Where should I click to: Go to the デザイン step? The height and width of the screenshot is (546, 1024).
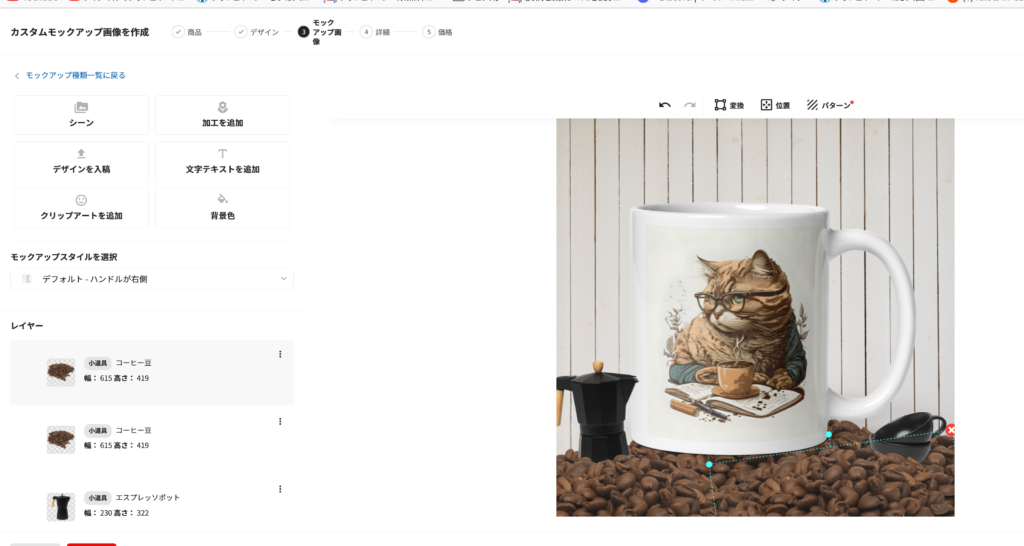tap(257, 32)
